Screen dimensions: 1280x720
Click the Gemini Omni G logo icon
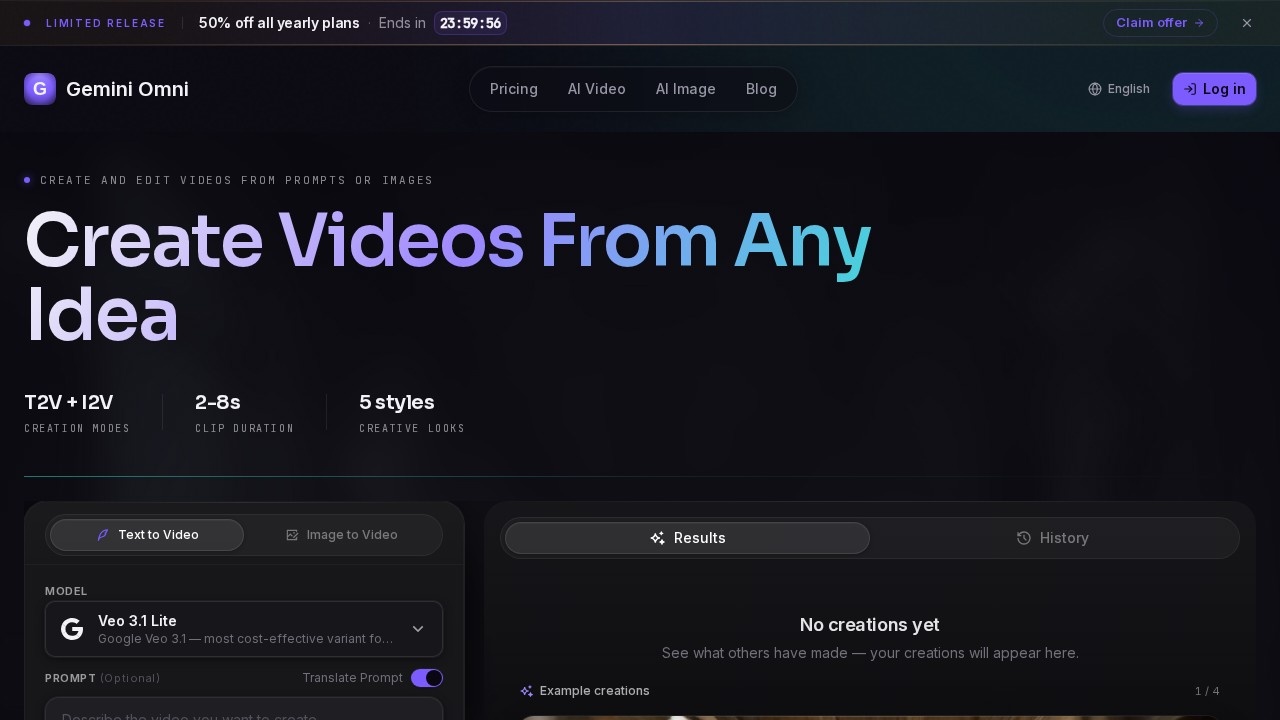pyautogui.click(x=40, y=89)
